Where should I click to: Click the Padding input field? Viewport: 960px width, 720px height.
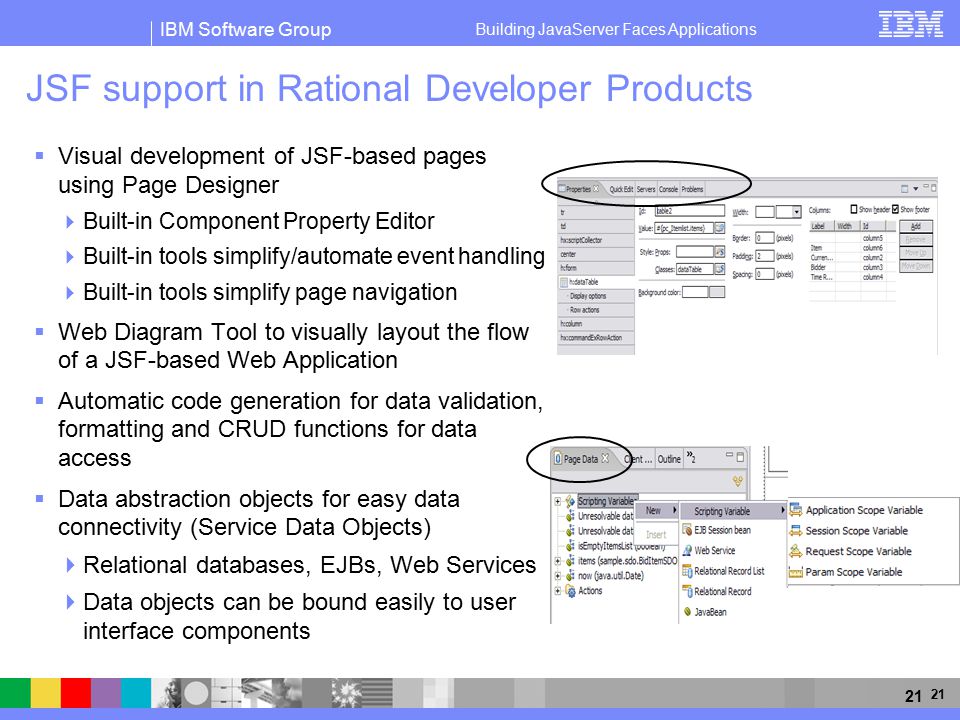(x=765, y=256)
